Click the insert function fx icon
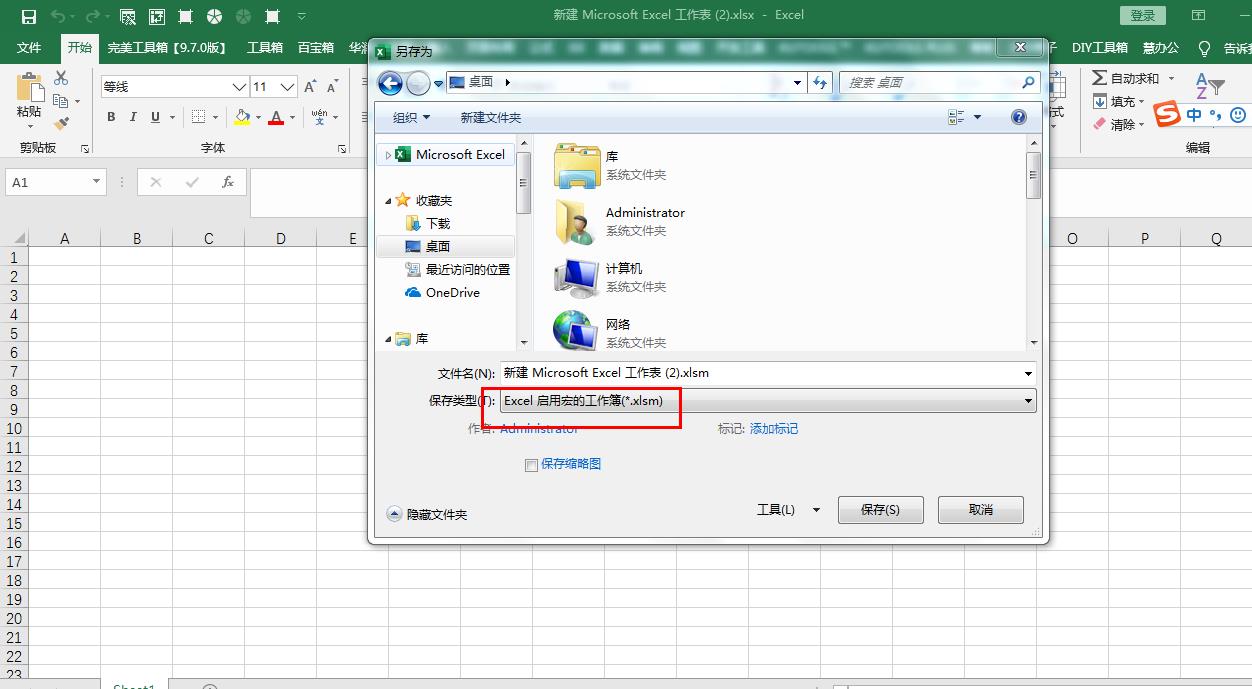Viewport: 1252px width, 689px height. (228, 182)
